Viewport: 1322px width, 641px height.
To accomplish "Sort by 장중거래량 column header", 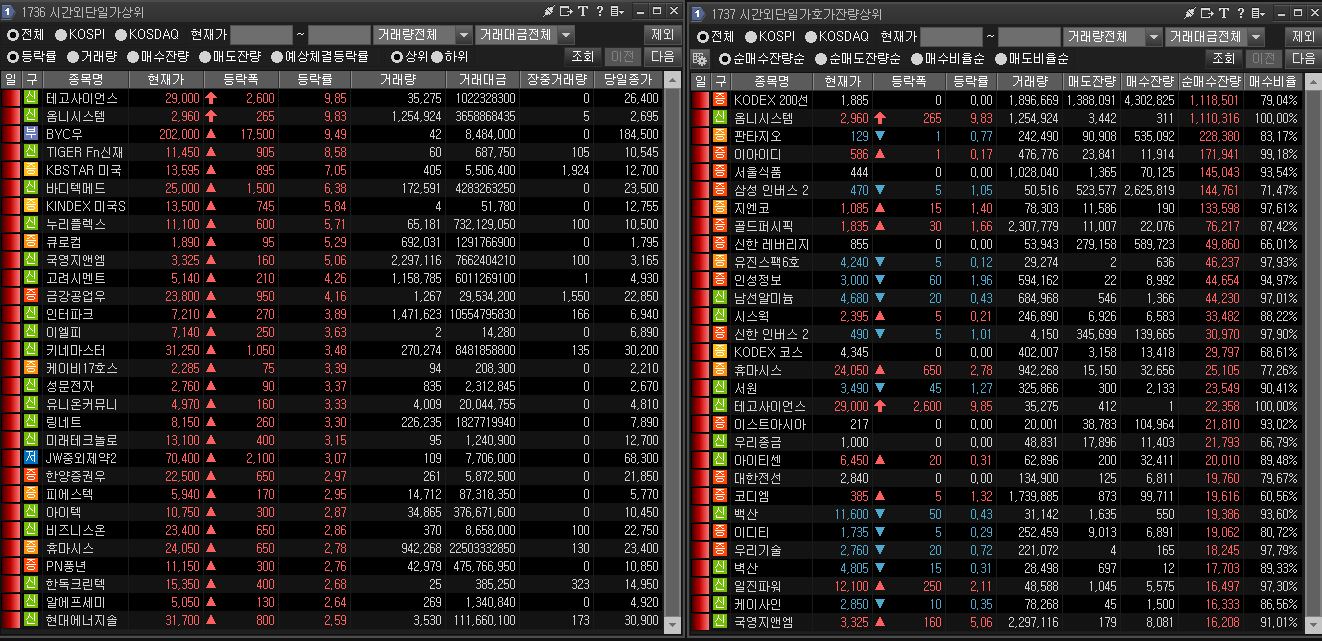I will 557,80.
